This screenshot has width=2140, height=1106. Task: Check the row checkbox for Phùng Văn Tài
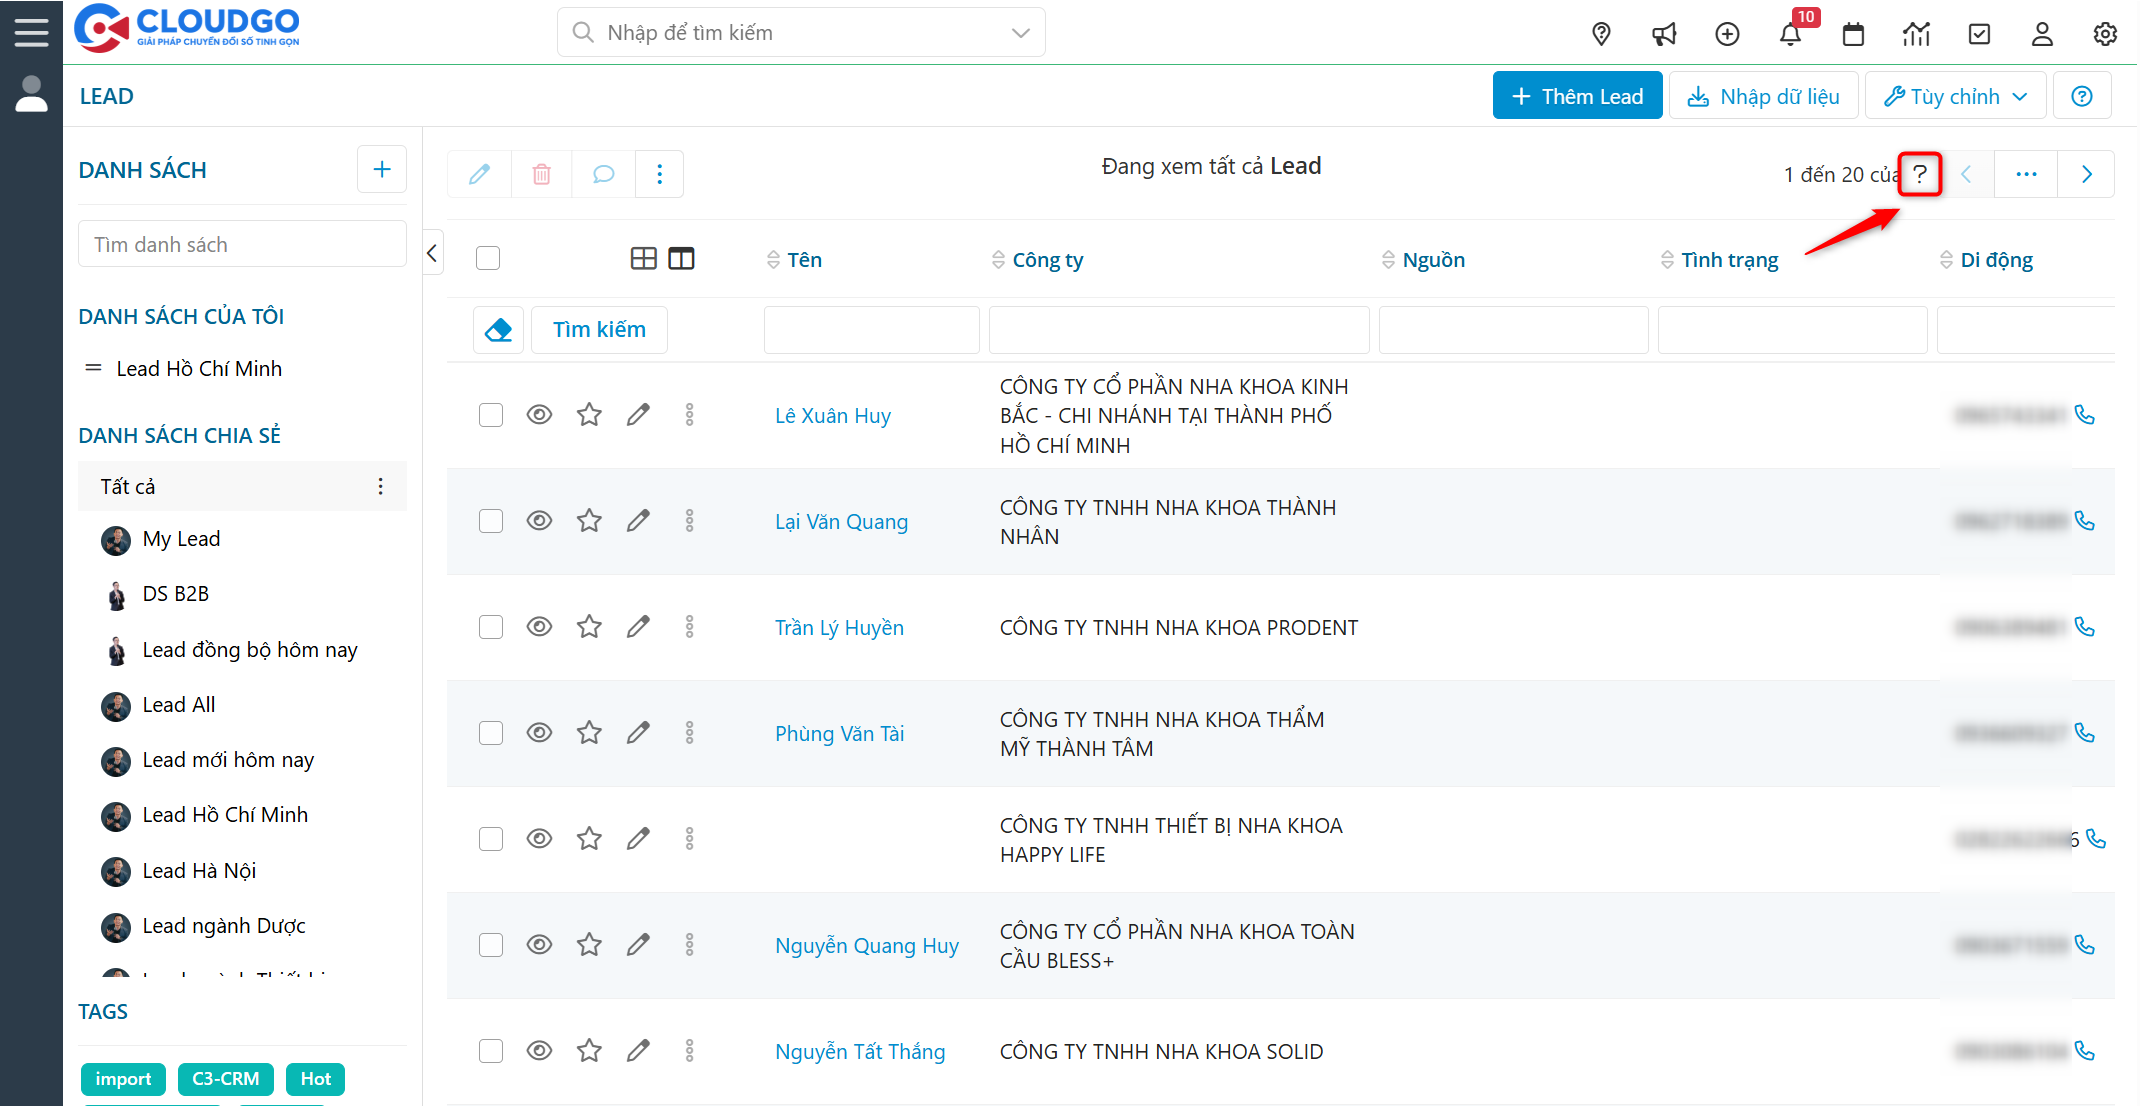(x=490, y=733)
